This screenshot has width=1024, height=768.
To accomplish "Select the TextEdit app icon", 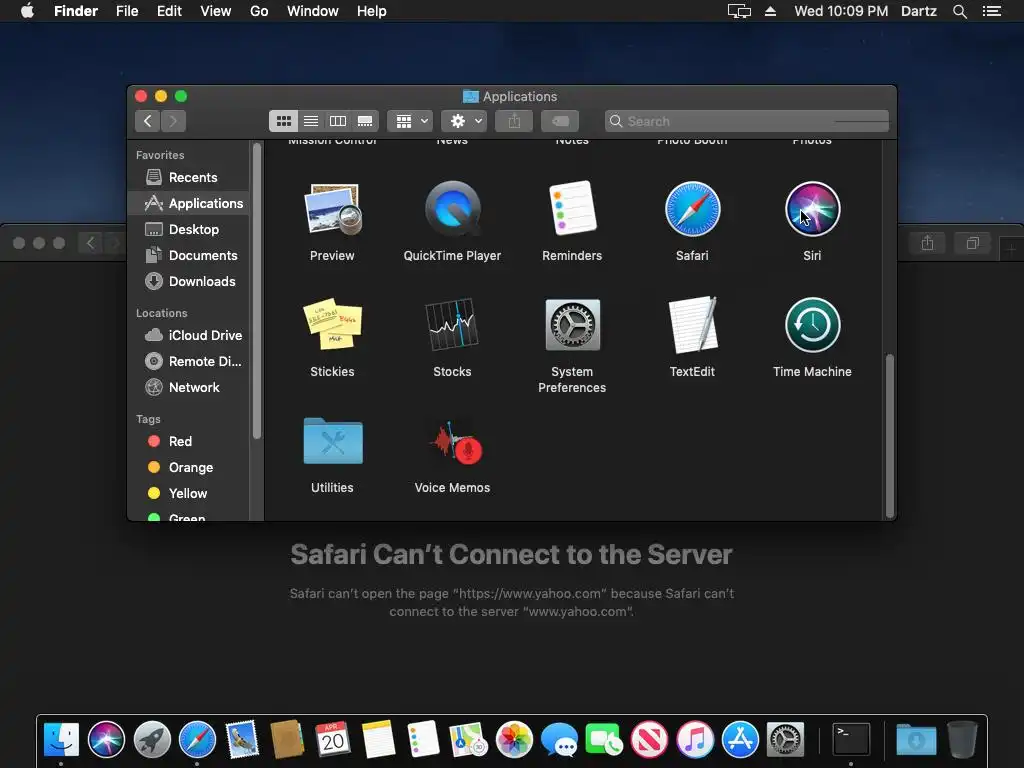I will click(692, 325).
